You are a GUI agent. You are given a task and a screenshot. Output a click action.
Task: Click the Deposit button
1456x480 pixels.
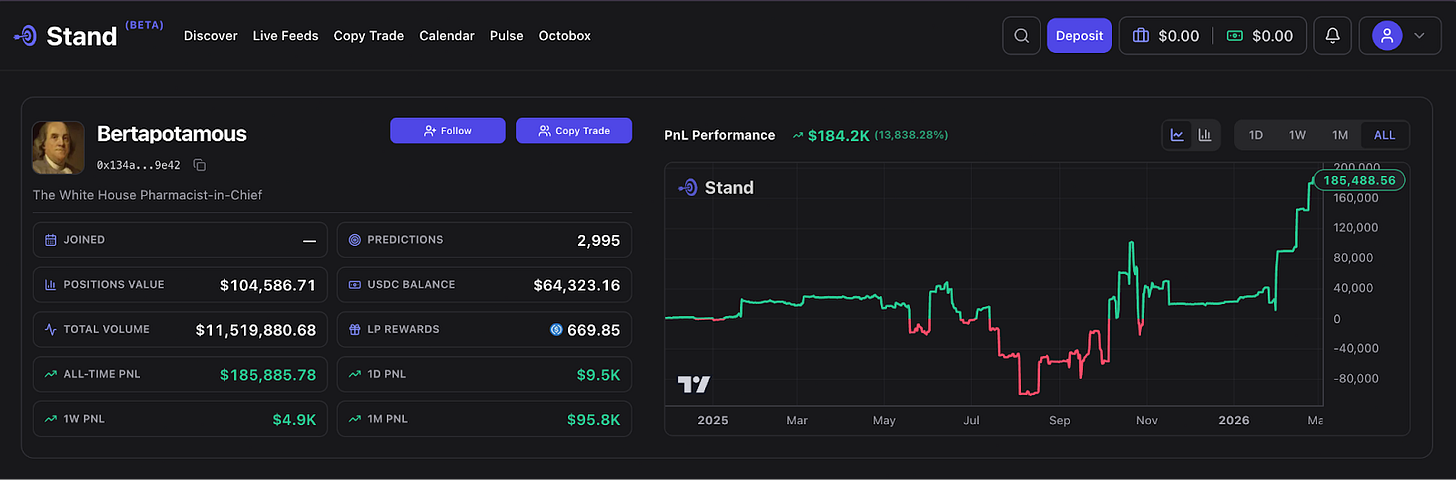click(x=1079, y=35)
